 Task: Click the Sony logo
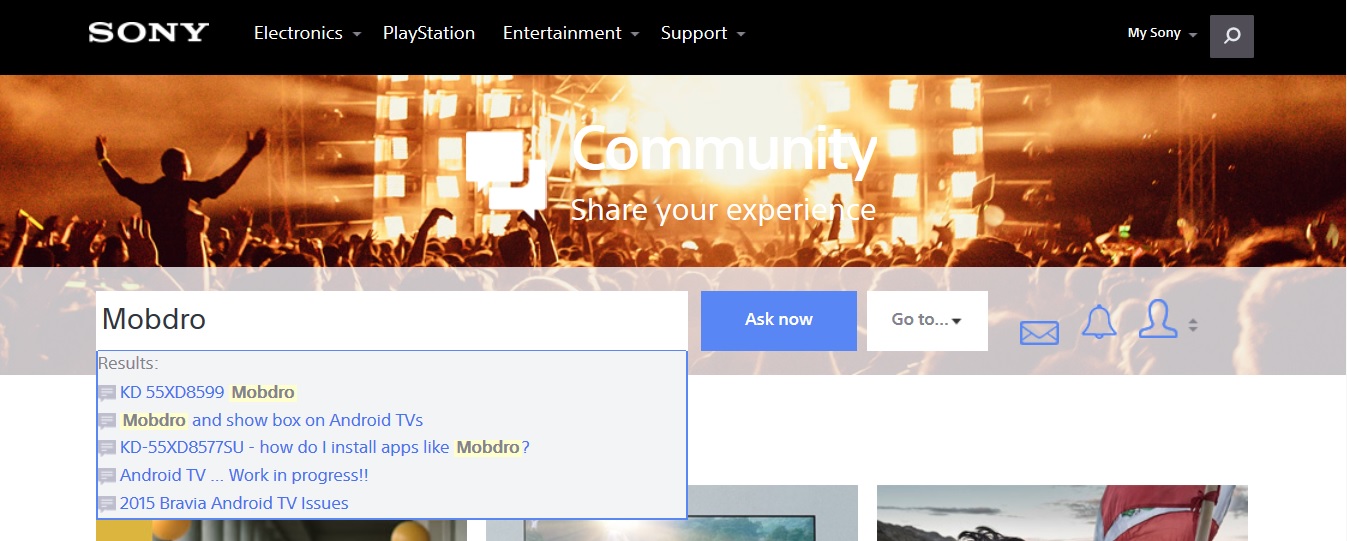pyautogui.click(x=148, y=33)
